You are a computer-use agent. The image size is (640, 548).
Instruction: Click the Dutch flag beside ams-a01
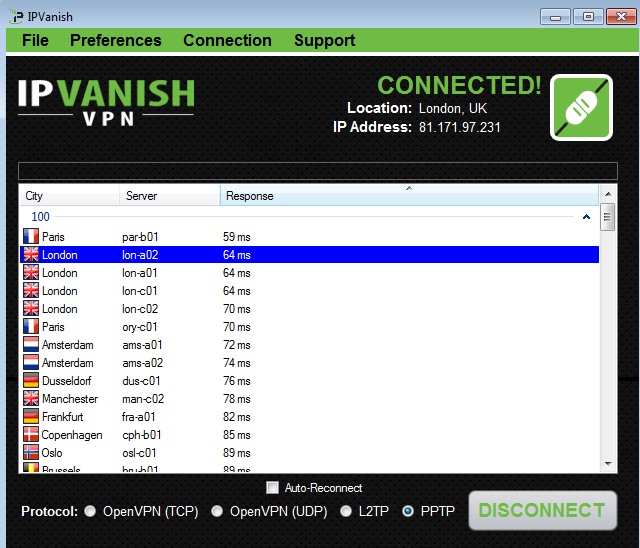[31, 344]
